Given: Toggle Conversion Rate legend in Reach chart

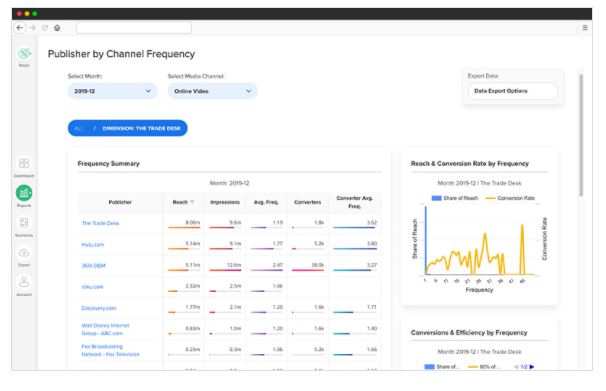Looking at the screenshot, I should [510, 198].
